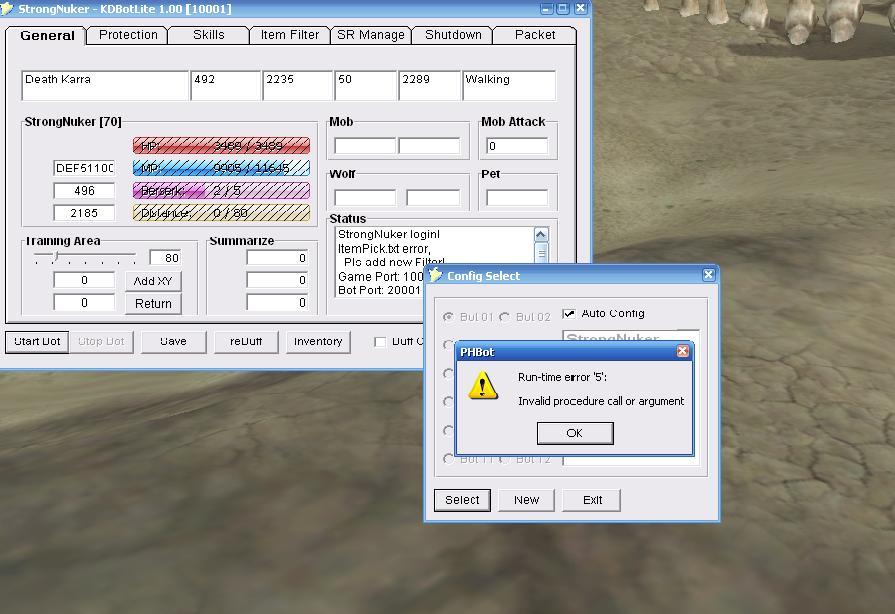Click the Death Karra field
Viewport: 895px width, 614px height.
coord(105,86)
